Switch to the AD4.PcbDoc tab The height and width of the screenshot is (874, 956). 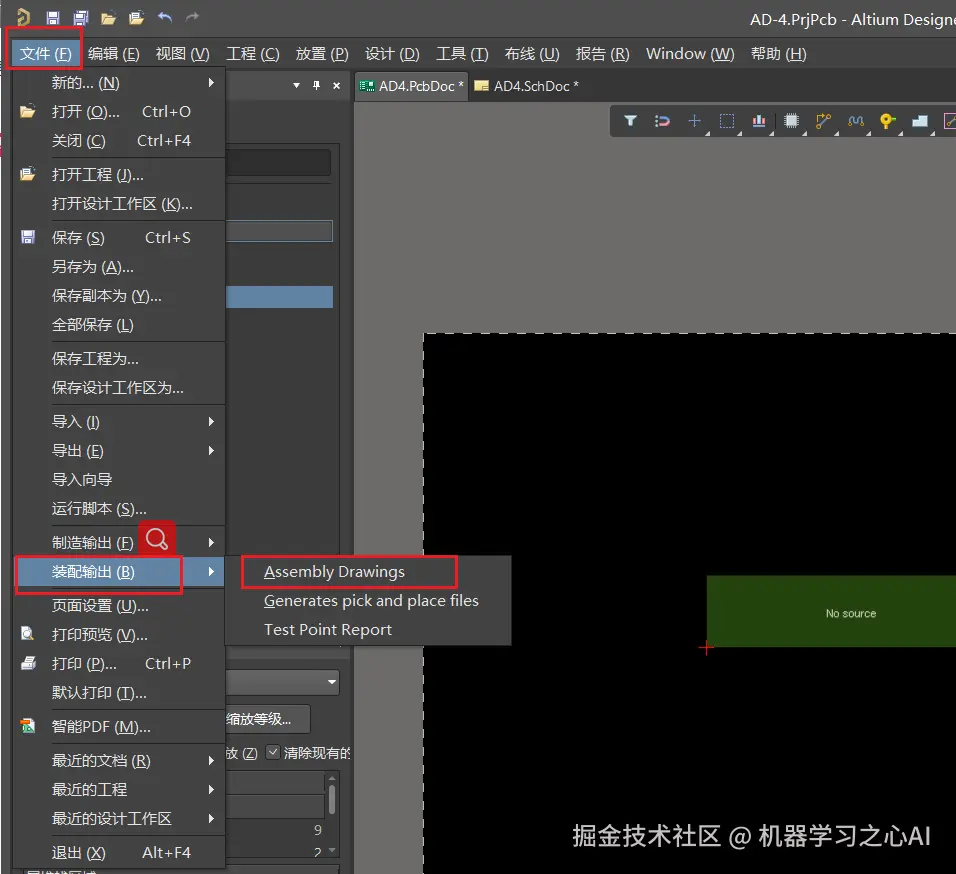[x=411, y=86]
